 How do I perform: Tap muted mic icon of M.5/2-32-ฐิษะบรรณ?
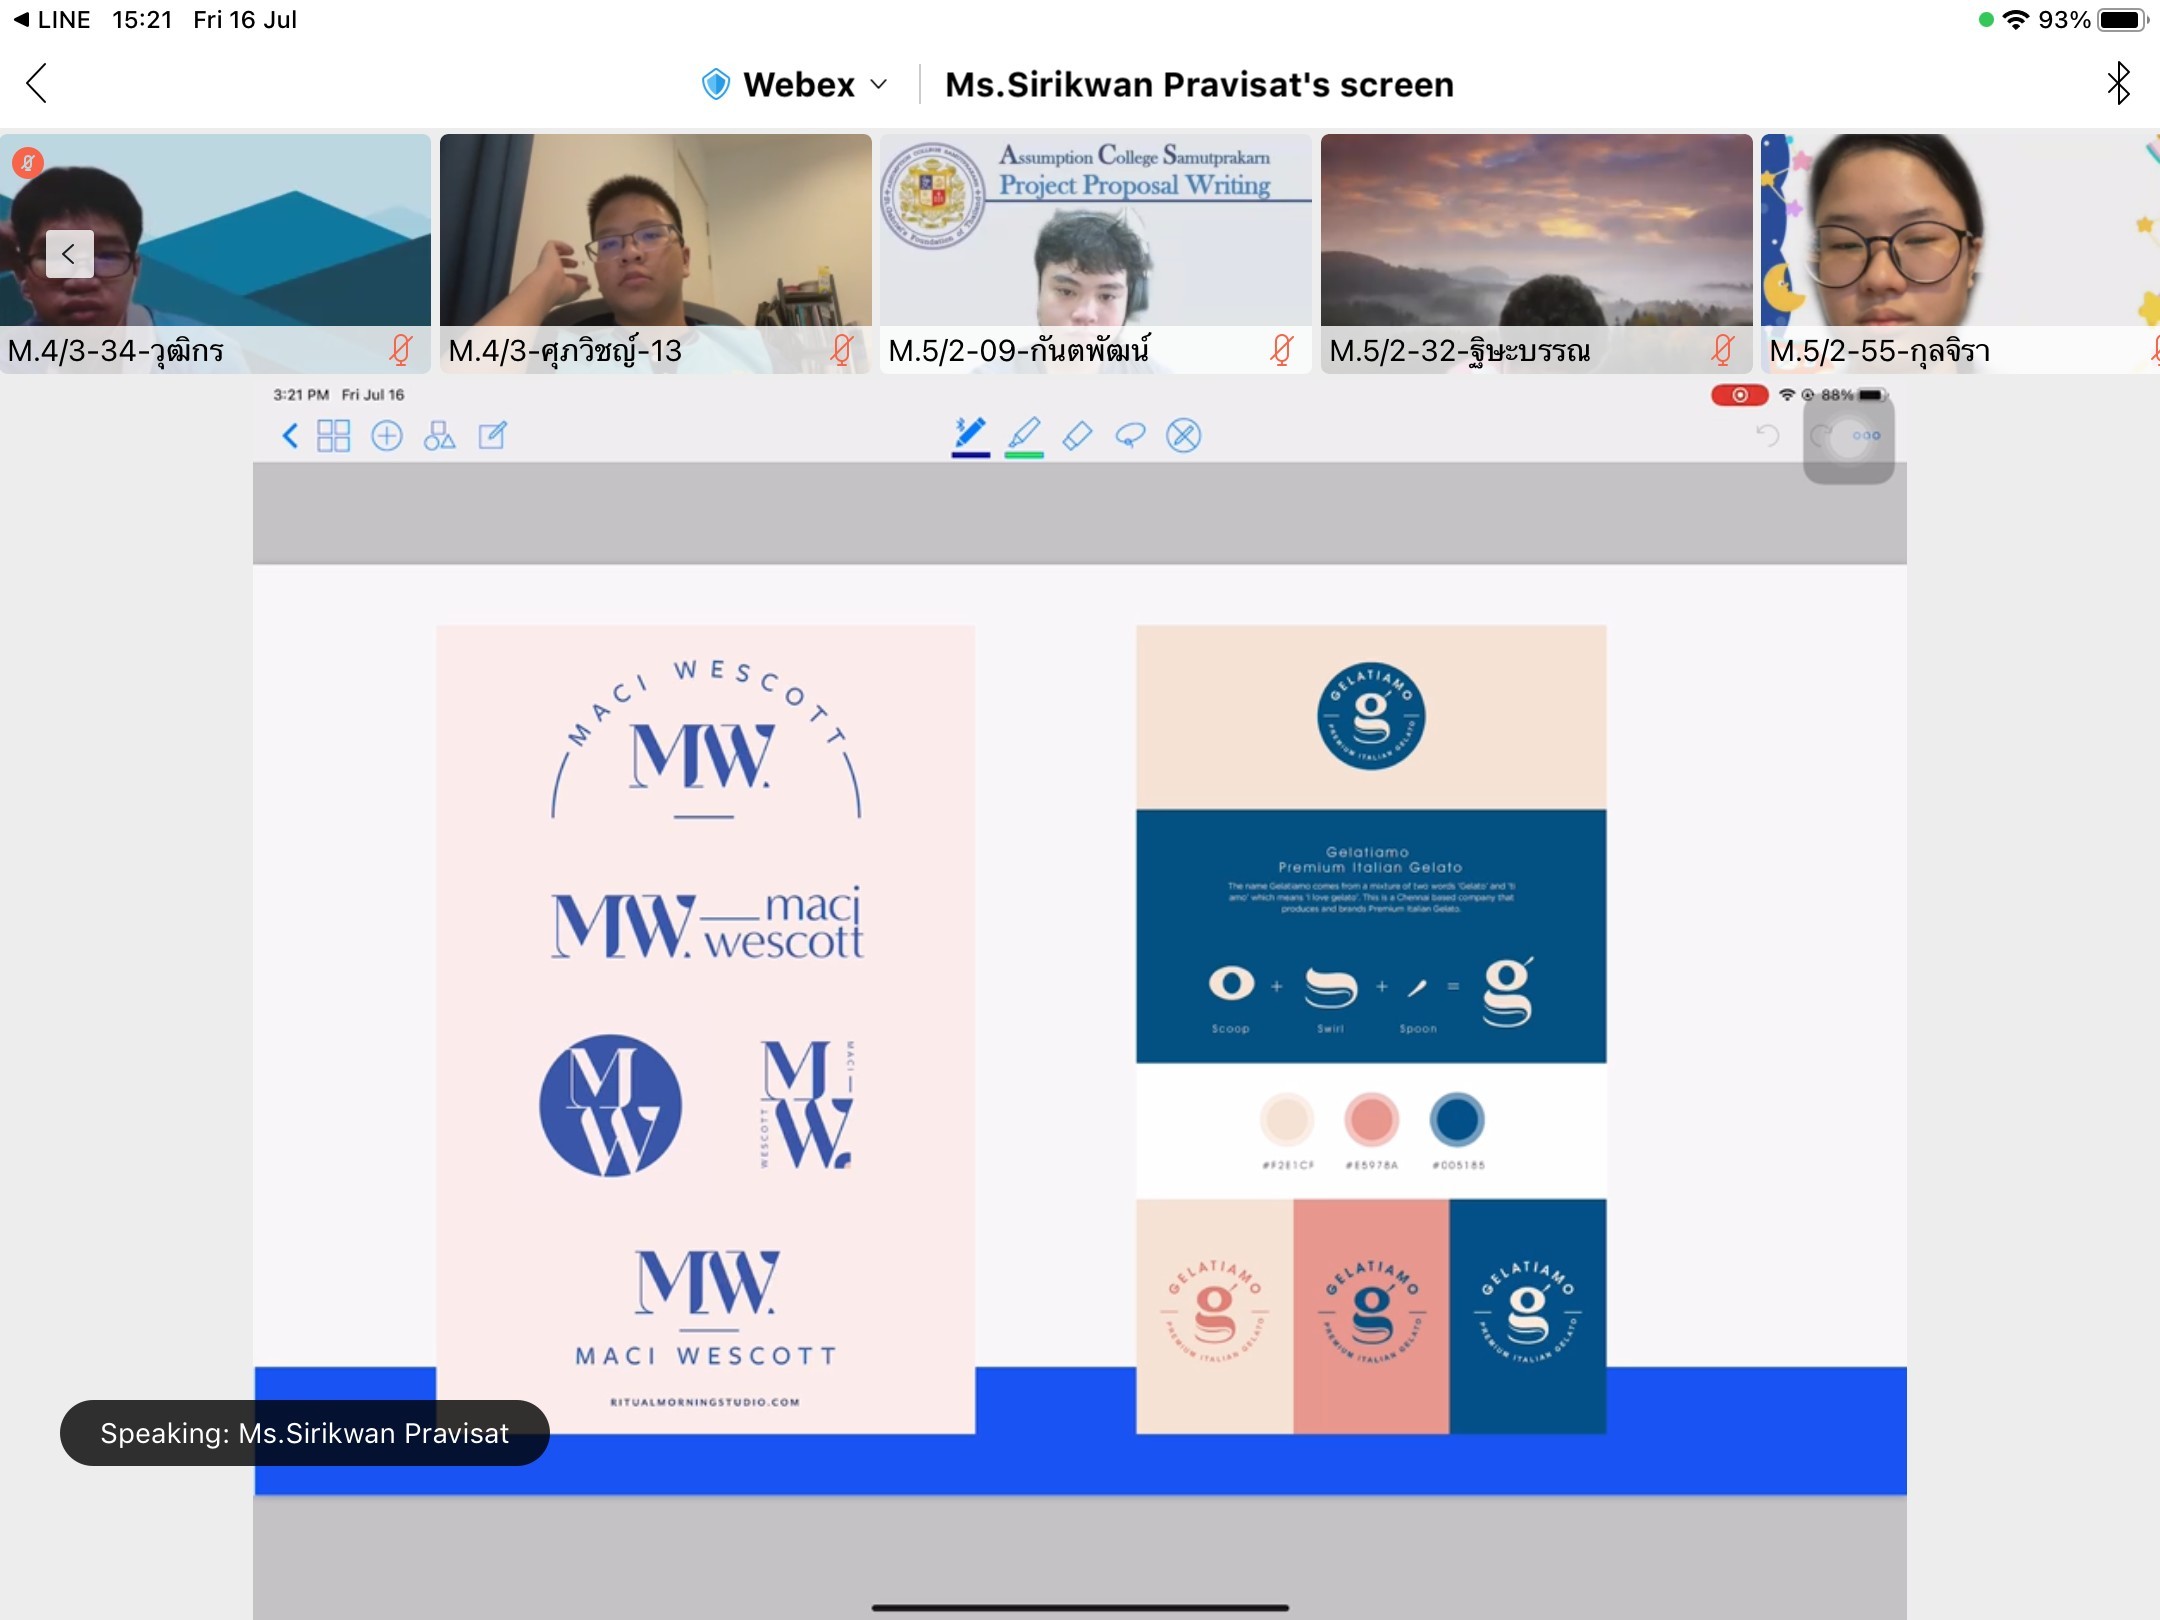[x=1722, y=350]
